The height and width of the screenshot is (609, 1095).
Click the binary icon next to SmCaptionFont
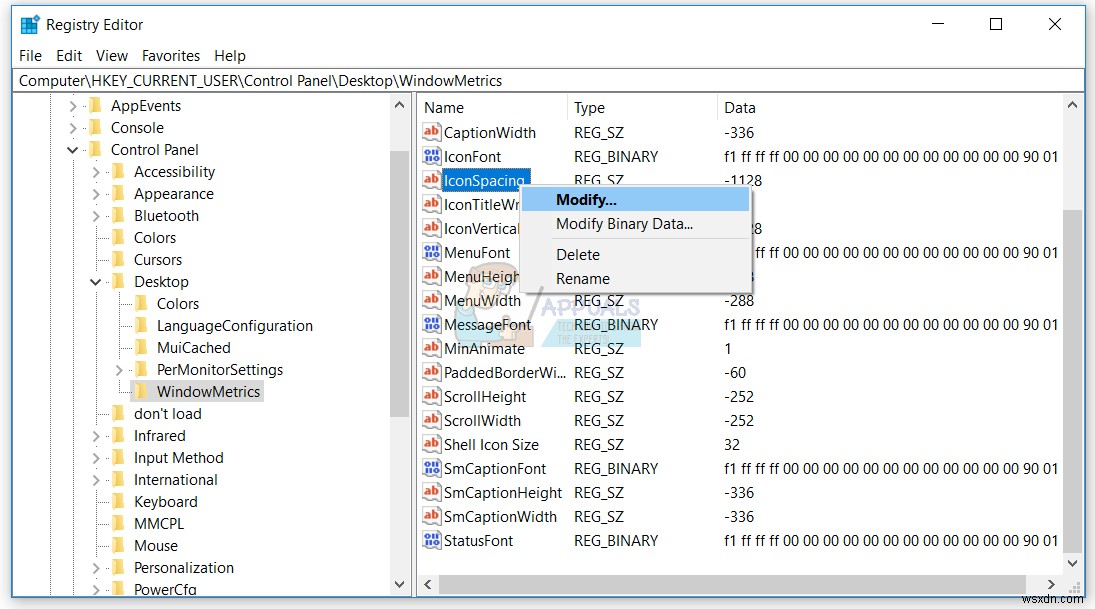(430, 468)
